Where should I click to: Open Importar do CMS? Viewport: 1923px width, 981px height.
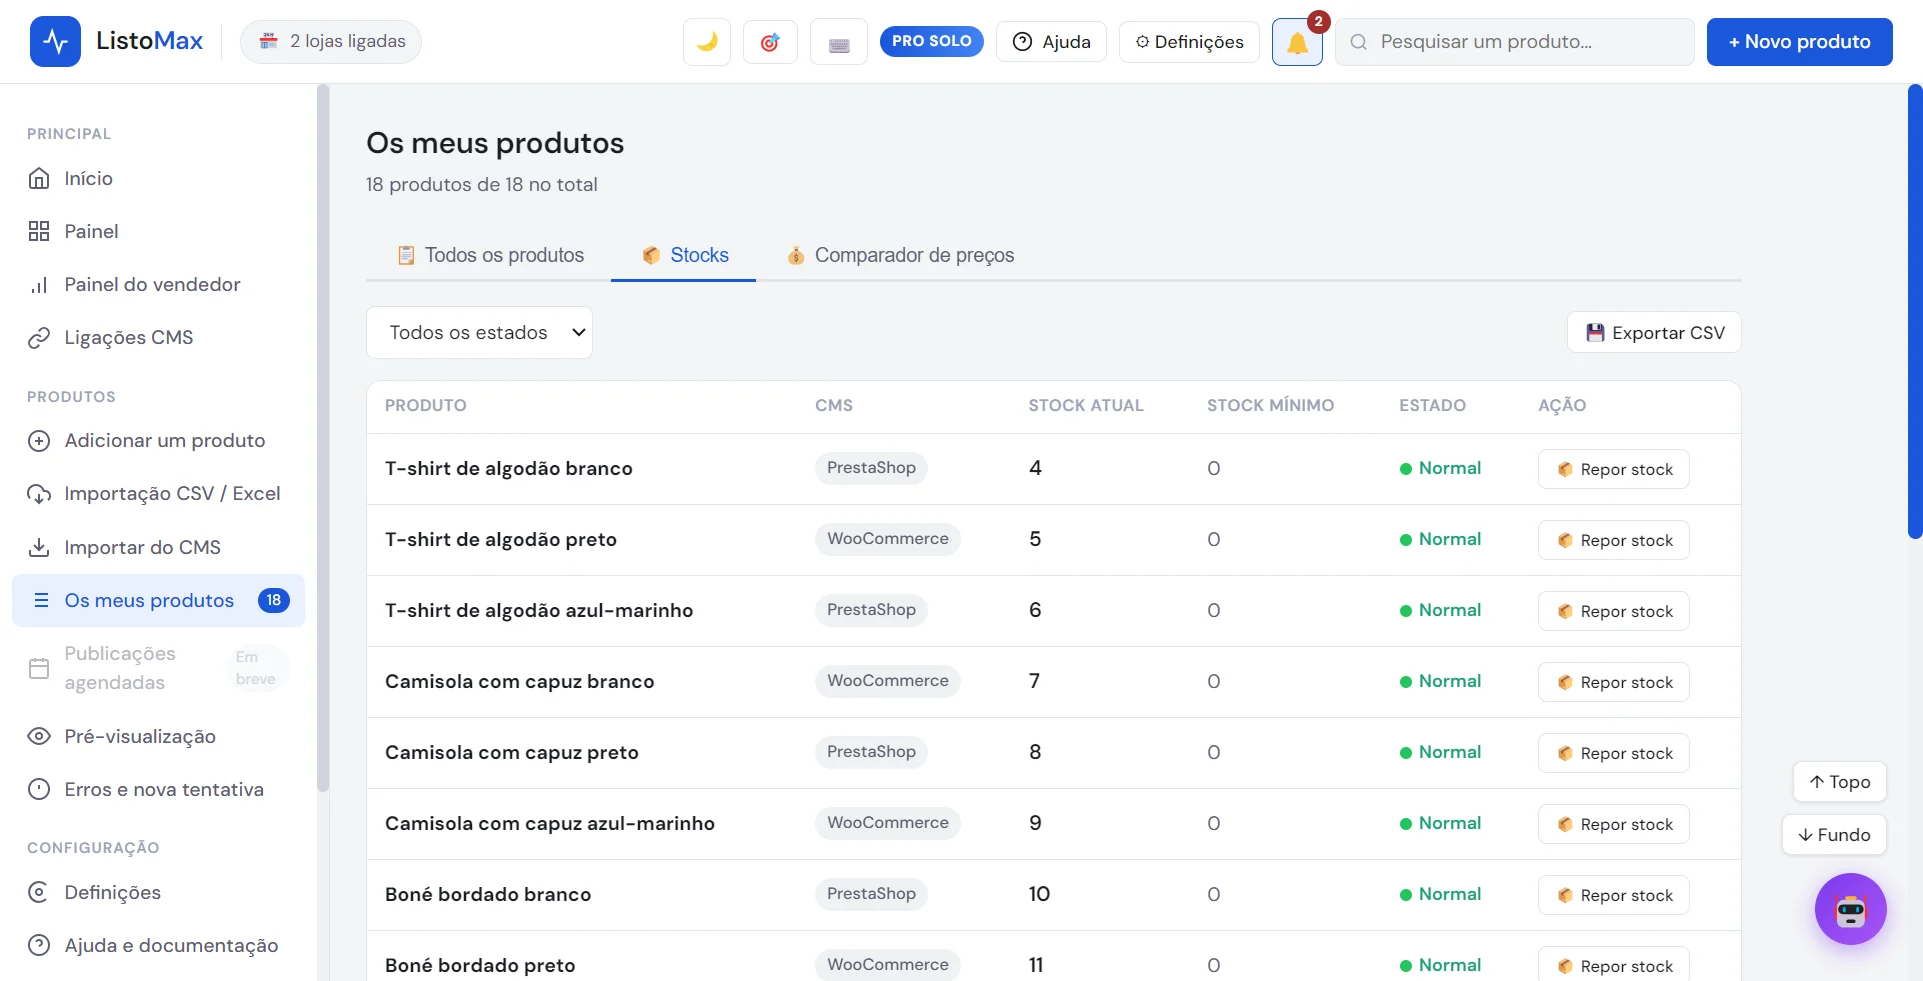click(160, 547)
